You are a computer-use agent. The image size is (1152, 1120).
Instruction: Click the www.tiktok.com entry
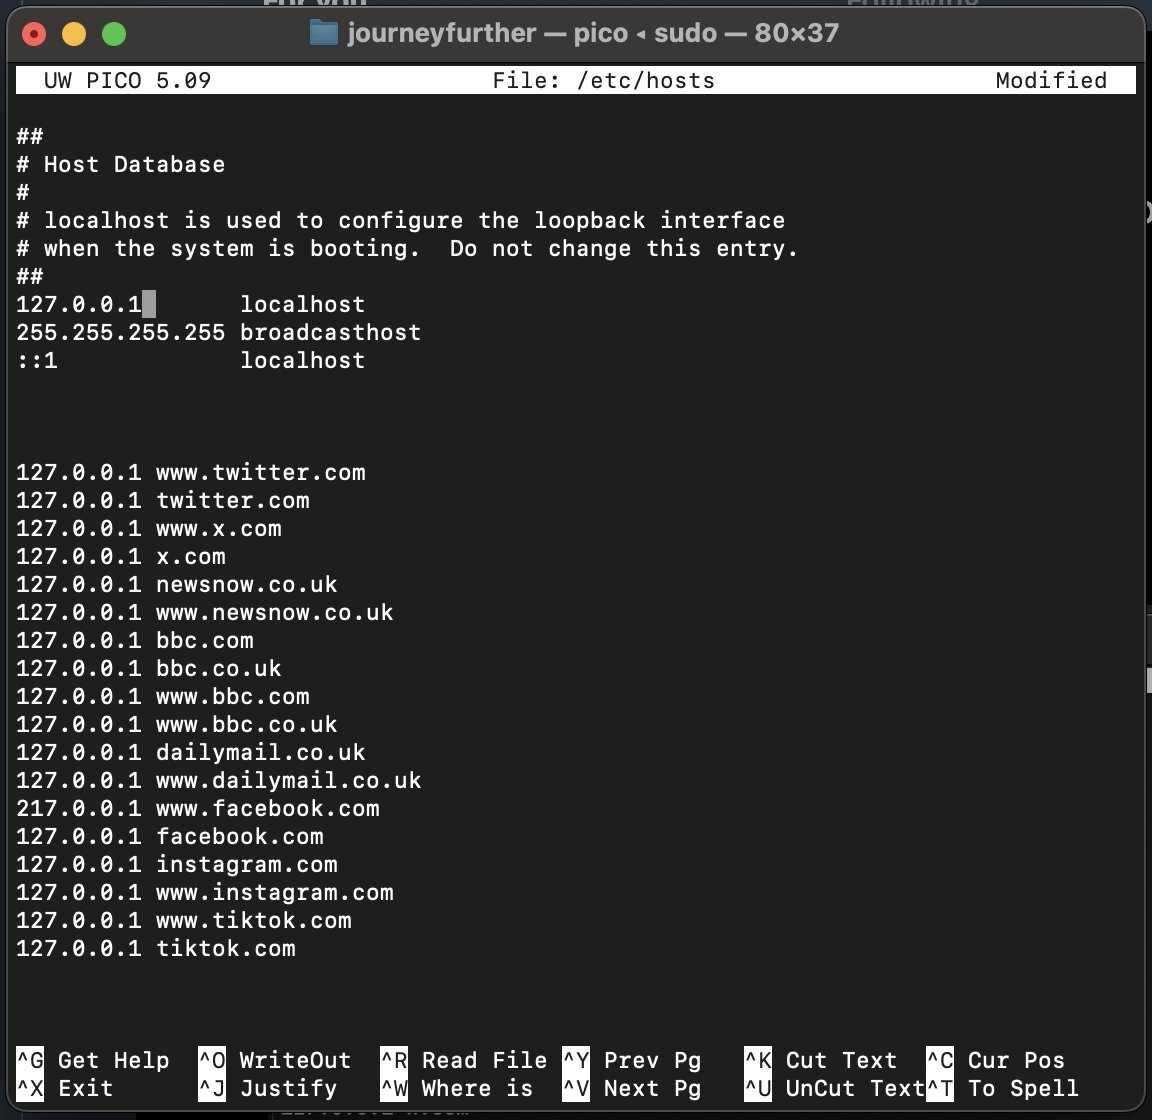184,919
